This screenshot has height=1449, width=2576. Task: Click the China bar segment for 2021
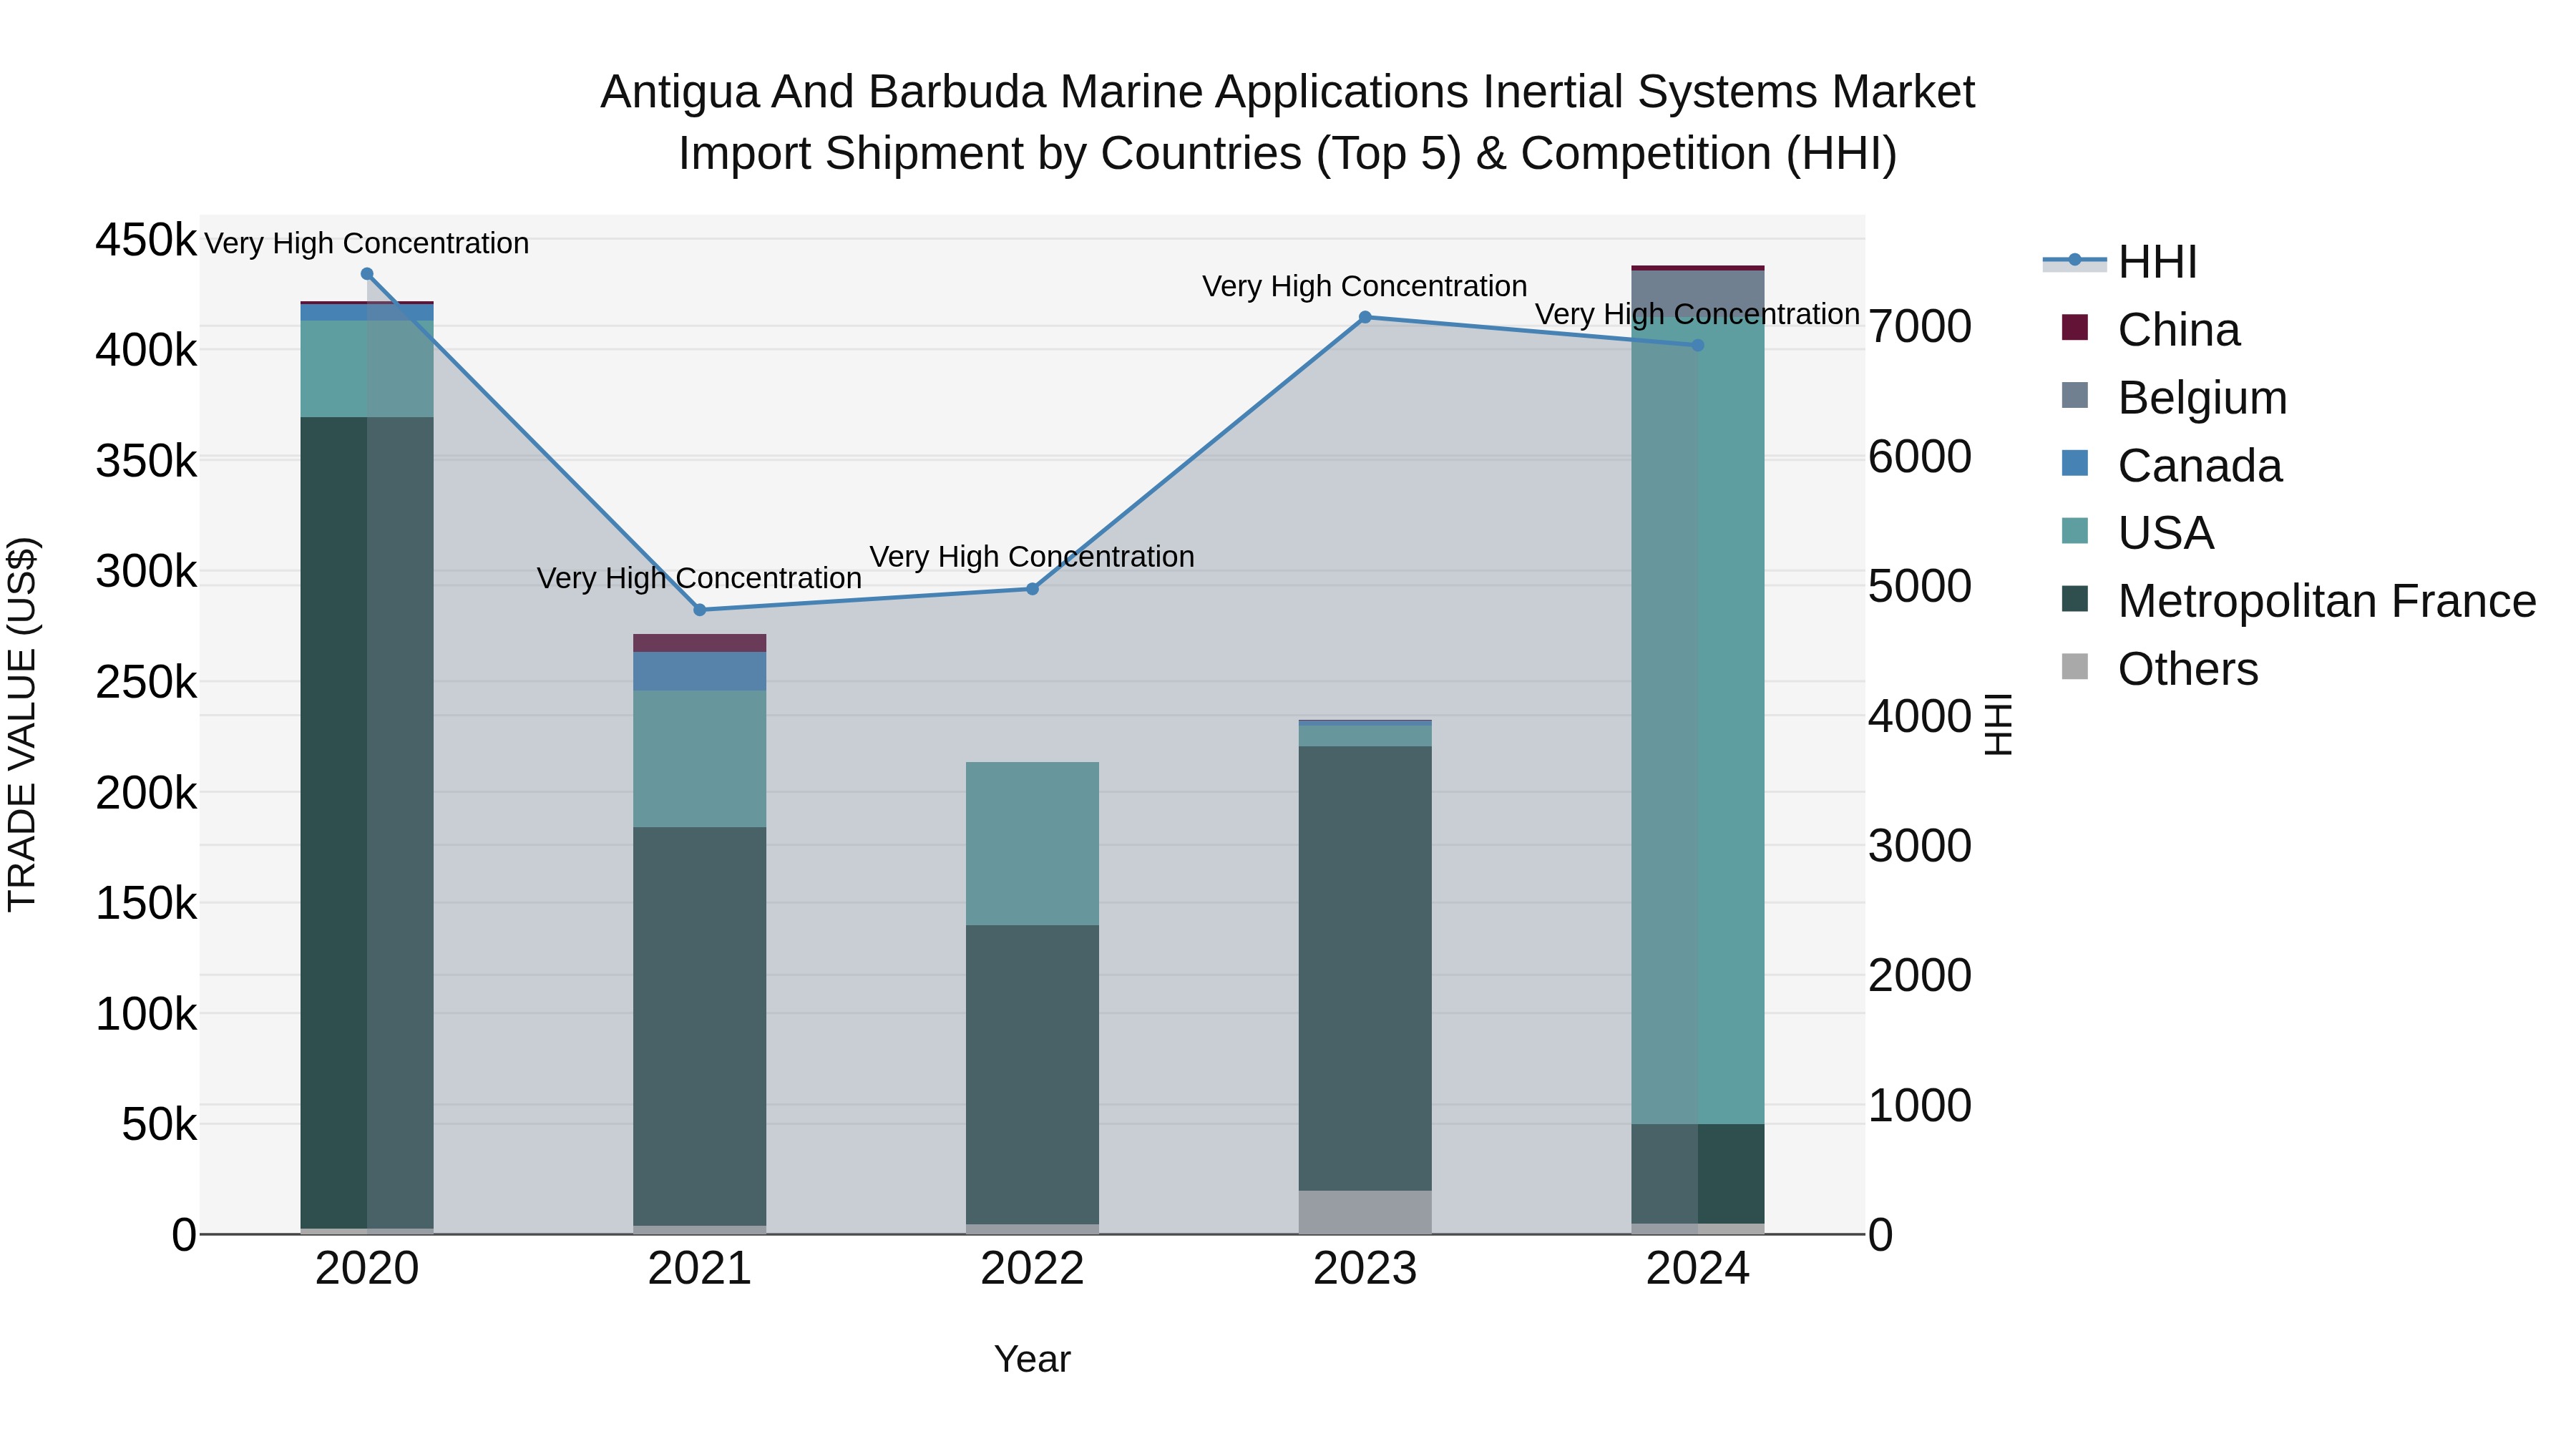(700, 643)
